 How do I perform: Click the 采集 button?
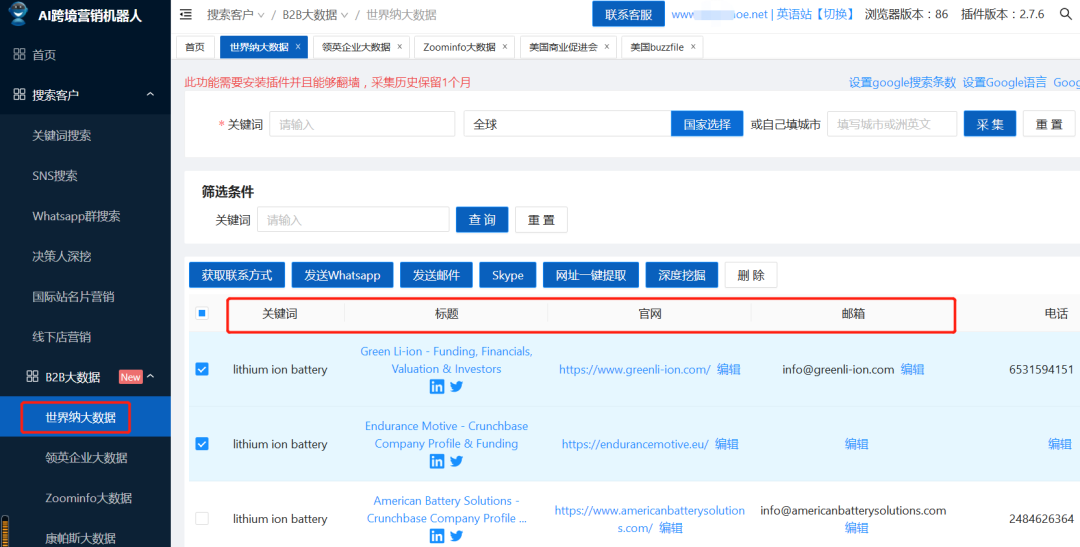[990, 124]
